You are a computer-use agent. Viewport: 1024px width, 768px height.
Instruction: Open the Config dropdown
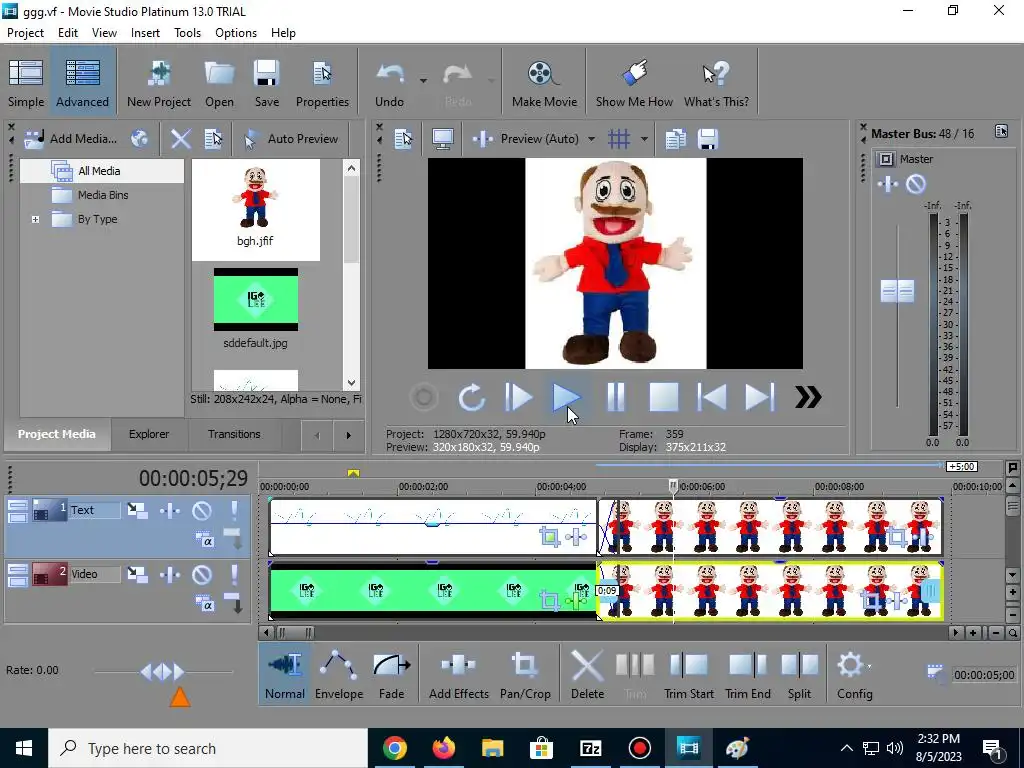tap(854, 675)
